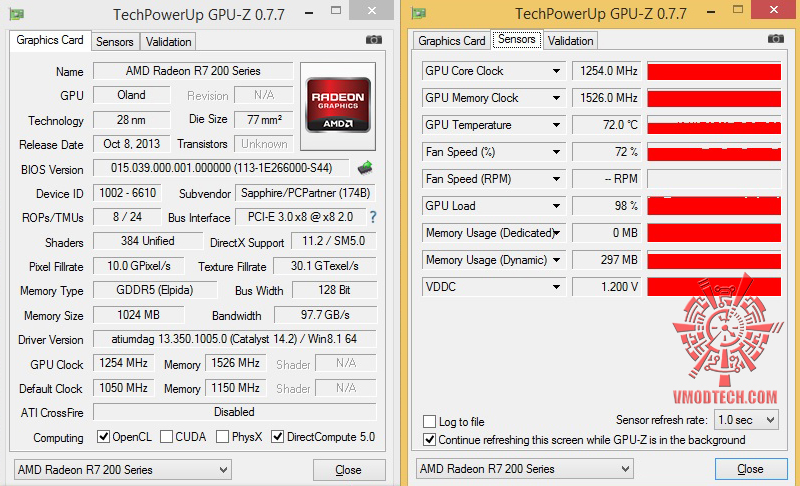Open GPU selector dropdown in left window
The width and height of the screenshot is (800, 486).
(x=122, y=470)
